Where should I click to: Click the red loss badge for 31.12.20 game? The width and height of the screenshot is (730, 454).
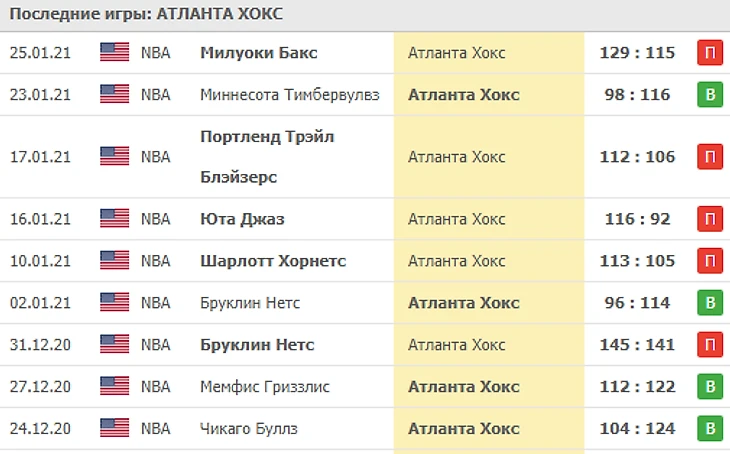pos(710,345)
